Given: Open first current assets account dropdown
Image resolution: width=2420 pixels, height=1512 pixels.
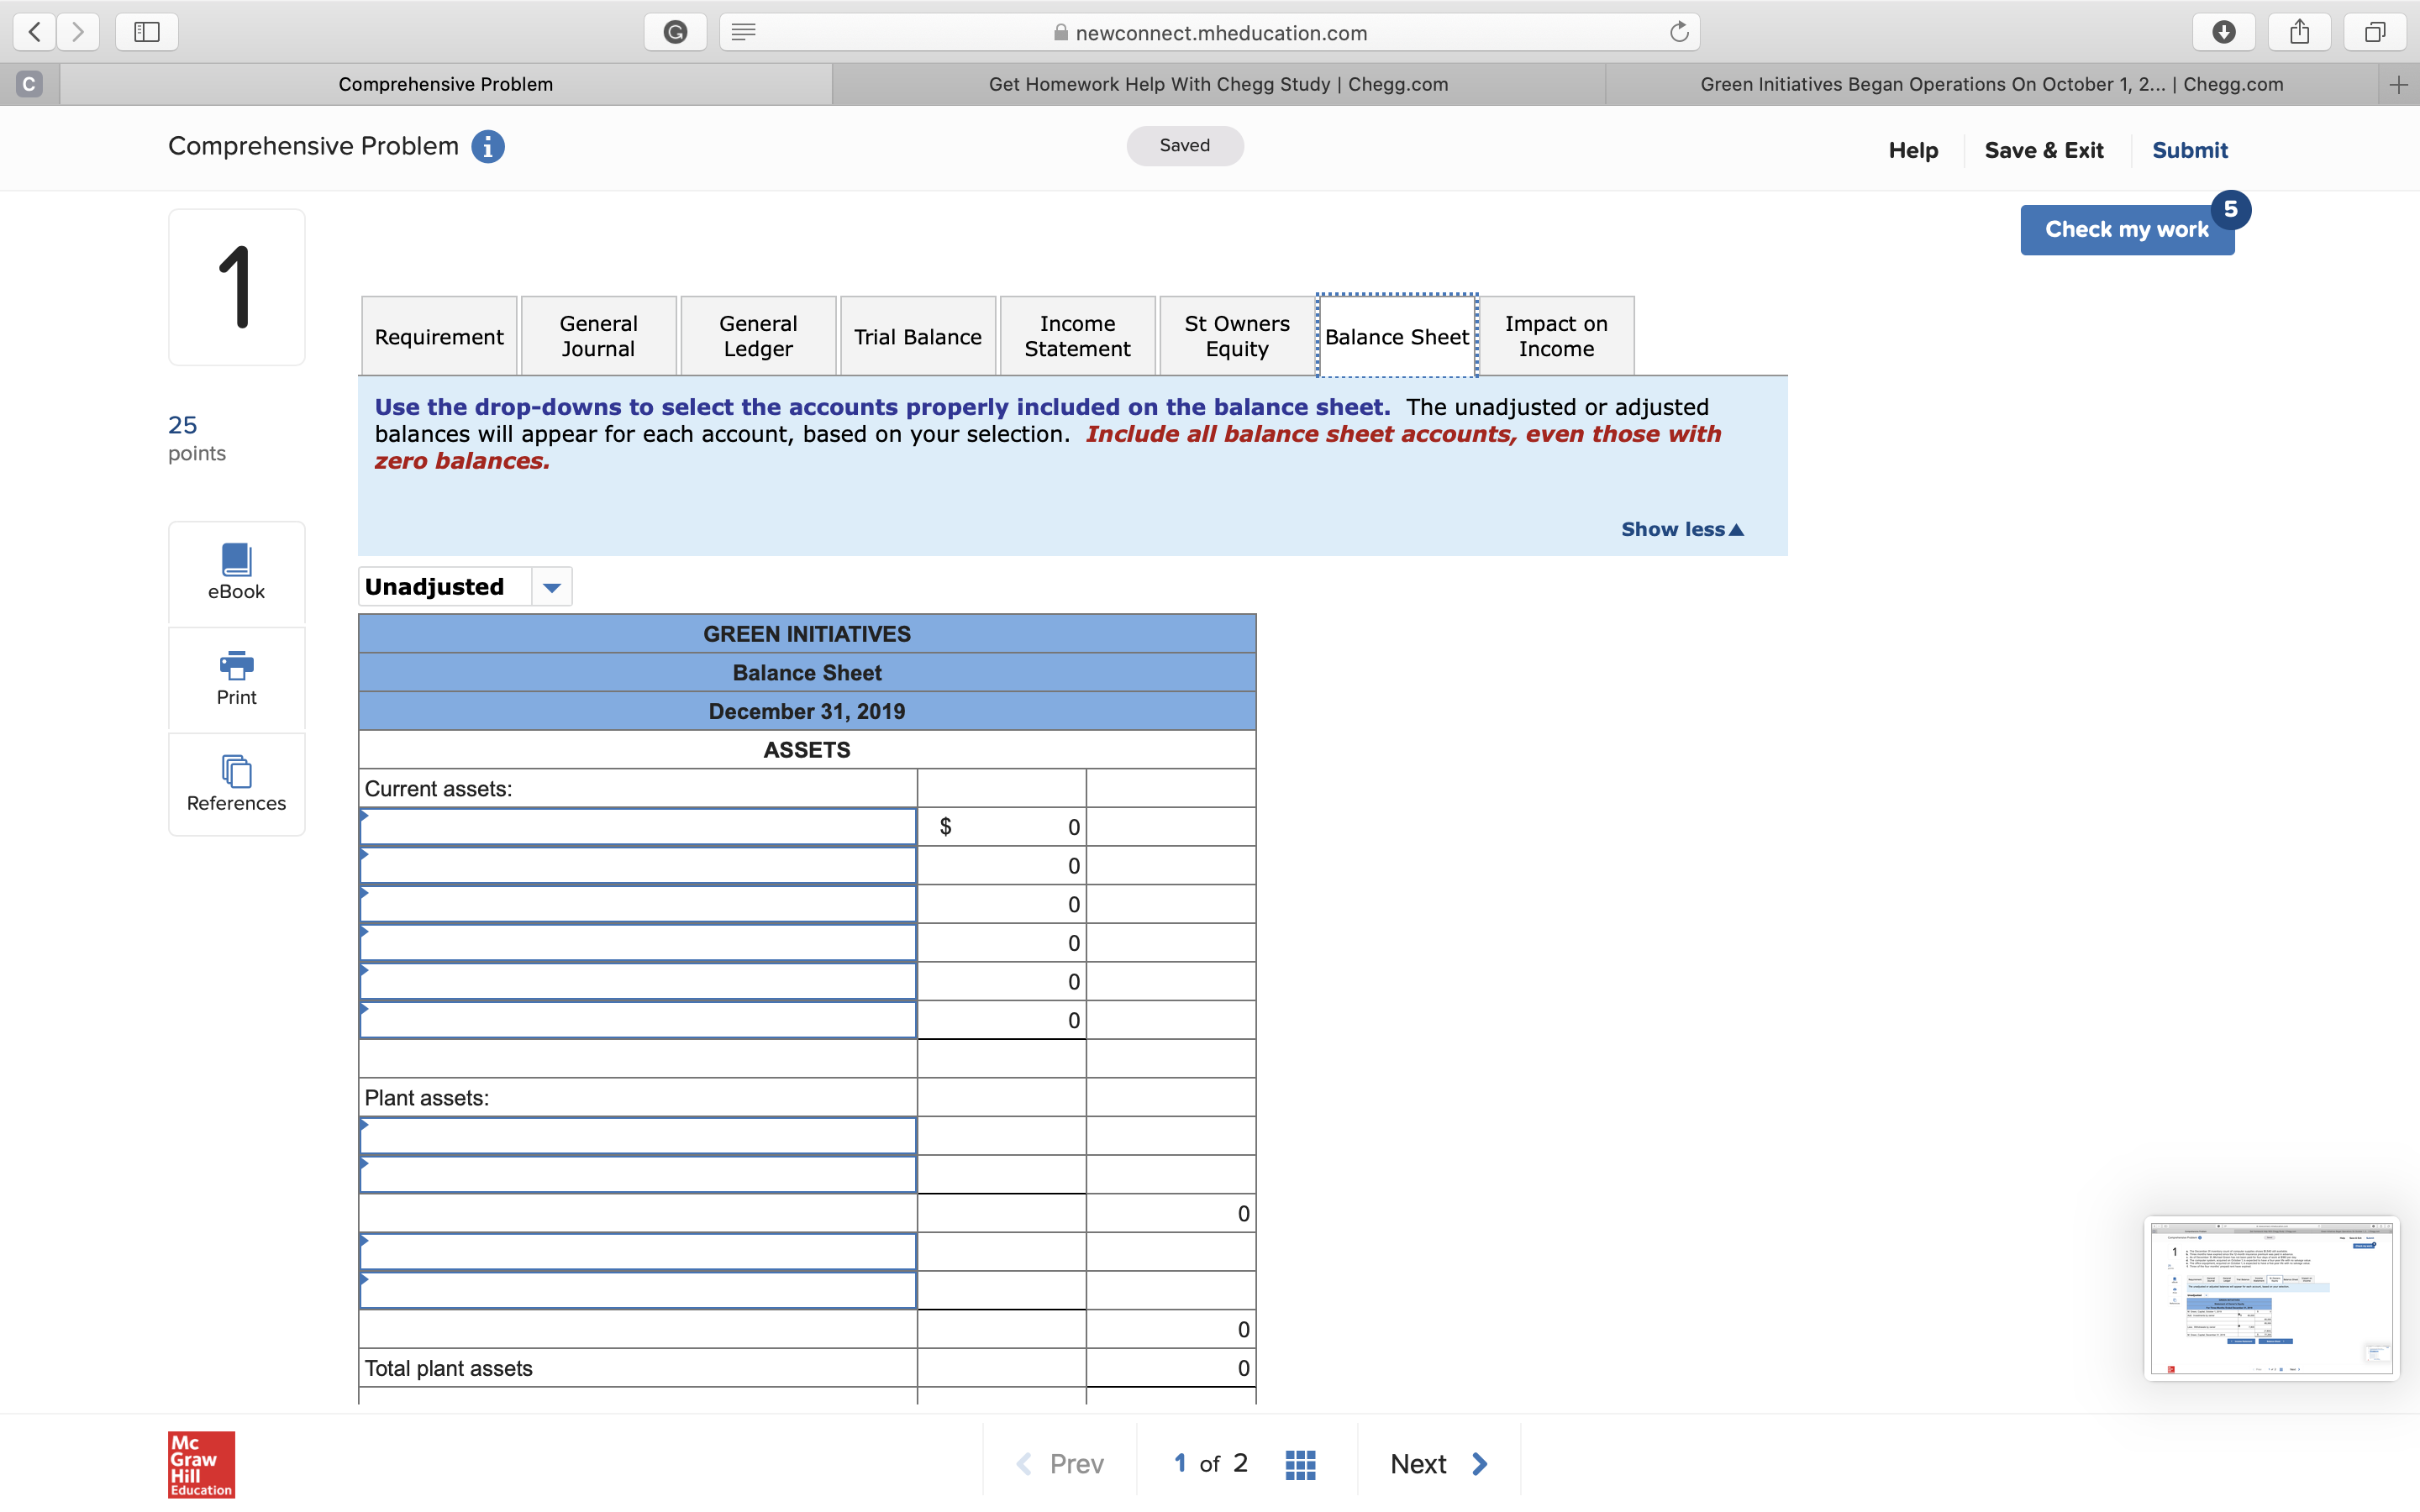Looking at the screenshot, I should [638, 827].
